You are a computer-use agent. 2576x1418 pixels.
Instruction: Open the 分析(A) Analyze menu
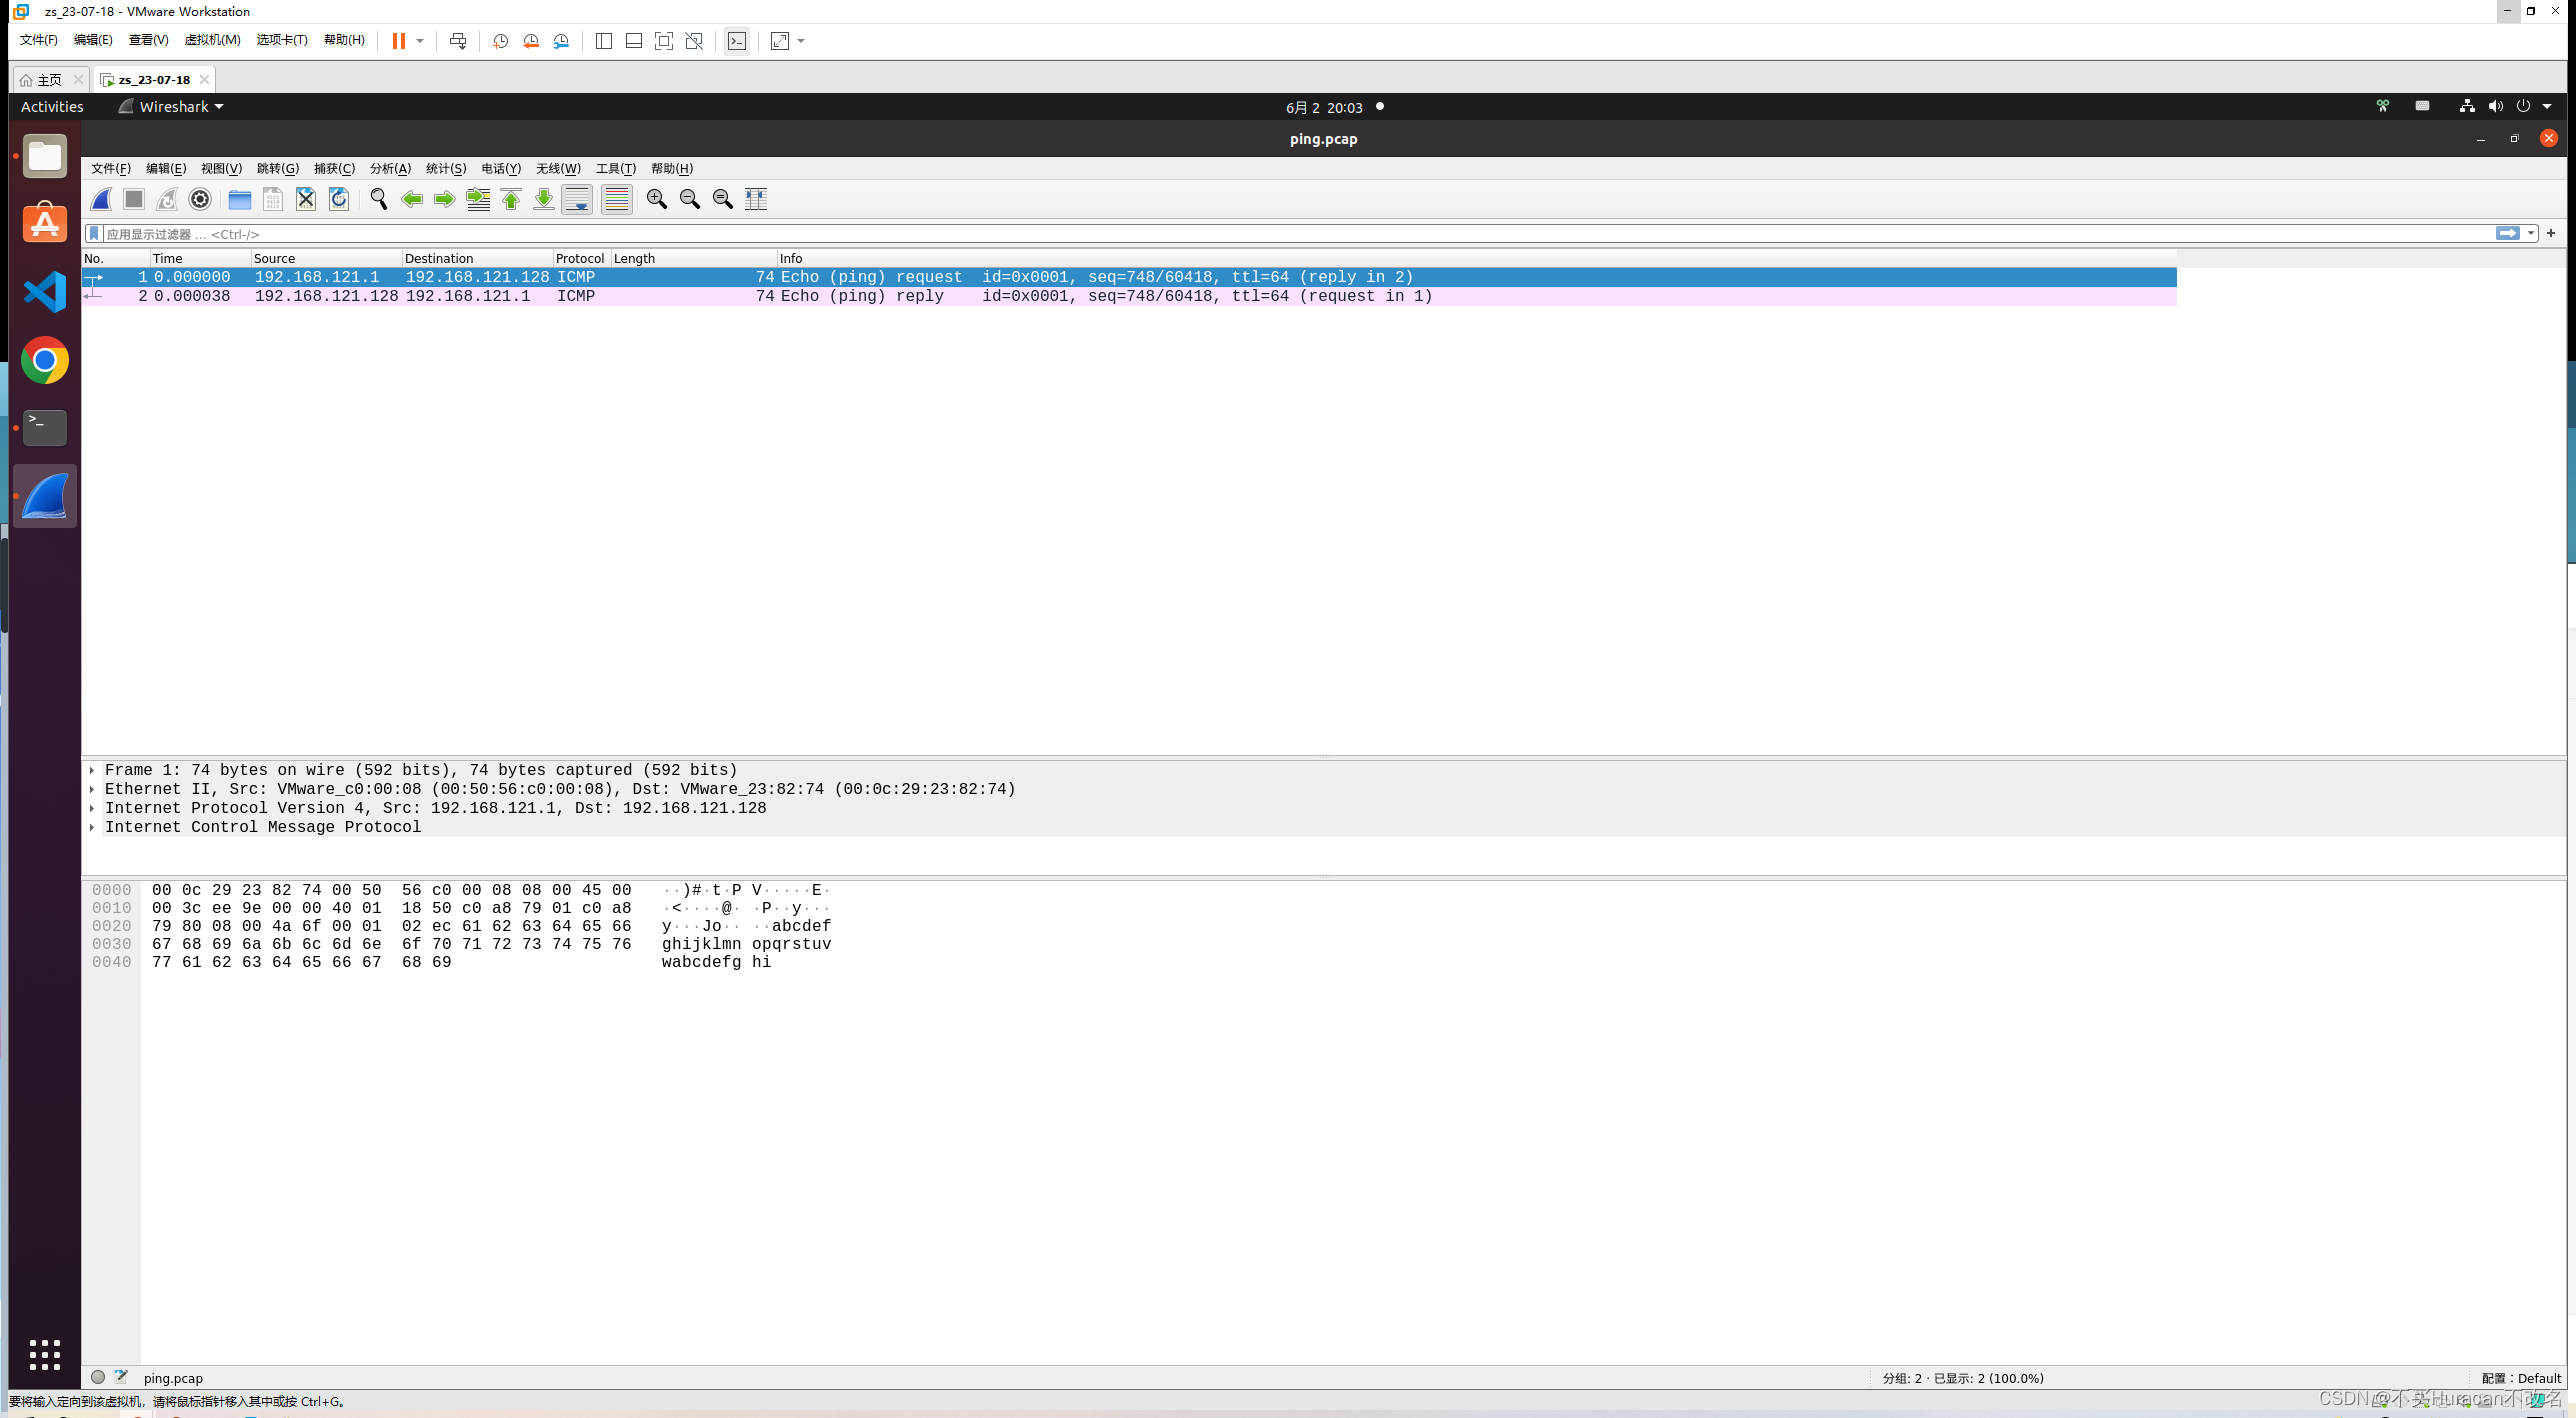[x=390, y=168]
